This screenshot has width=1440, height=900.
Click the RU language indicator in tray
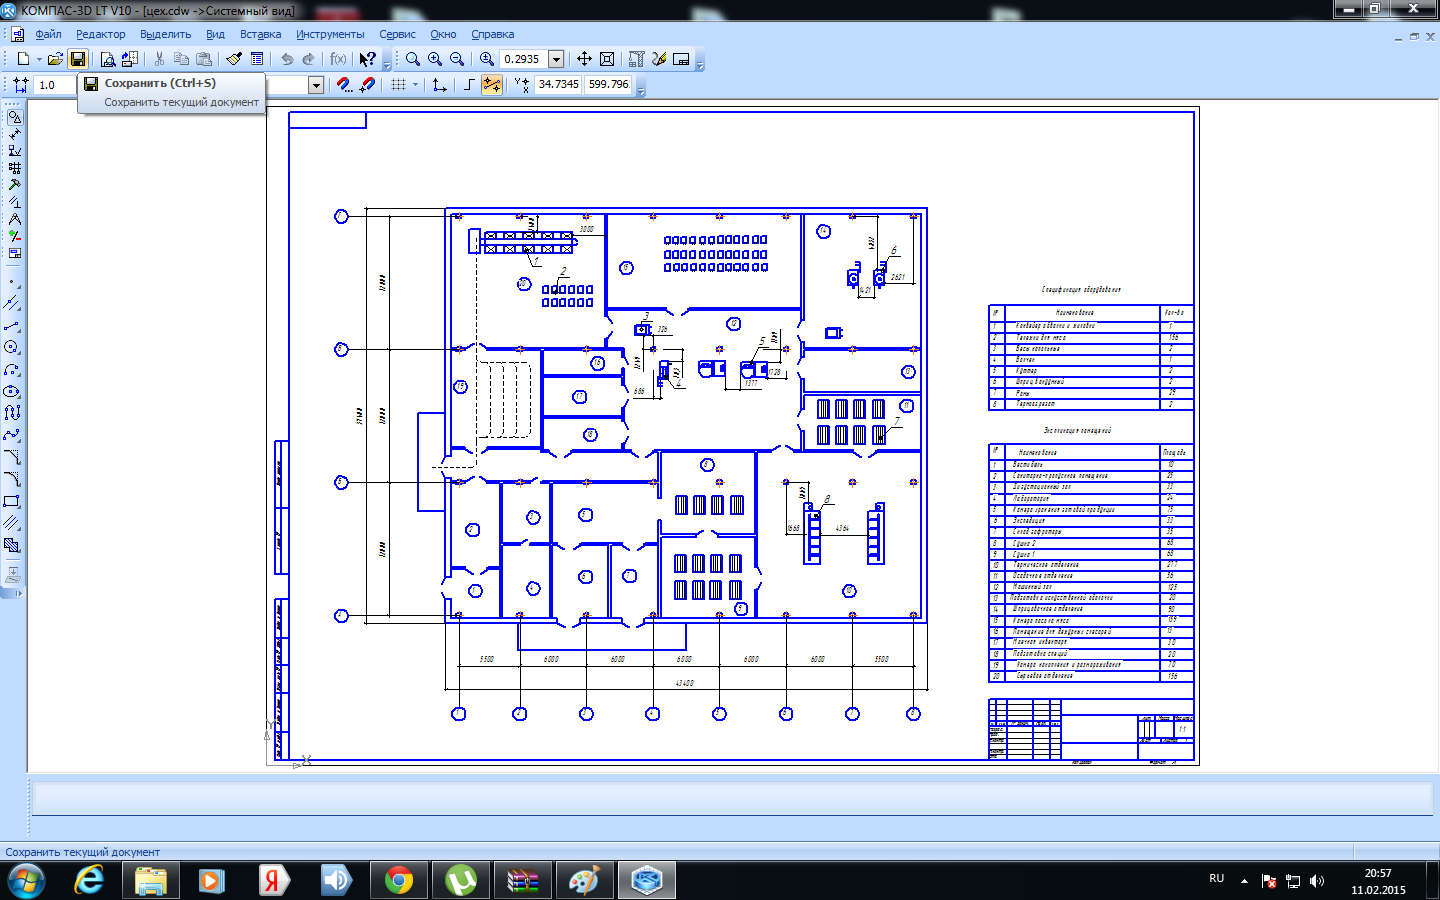1216,878
